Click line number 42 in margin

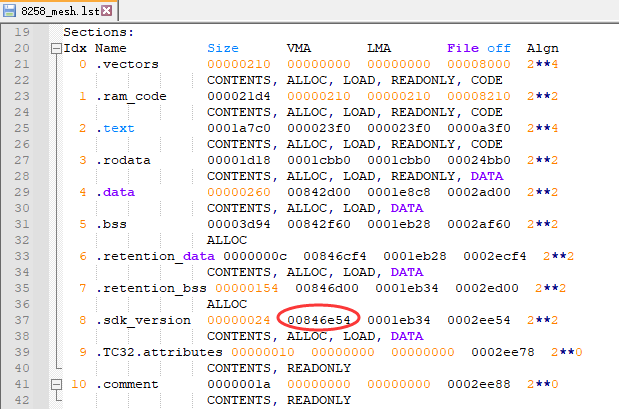(22, 400)
